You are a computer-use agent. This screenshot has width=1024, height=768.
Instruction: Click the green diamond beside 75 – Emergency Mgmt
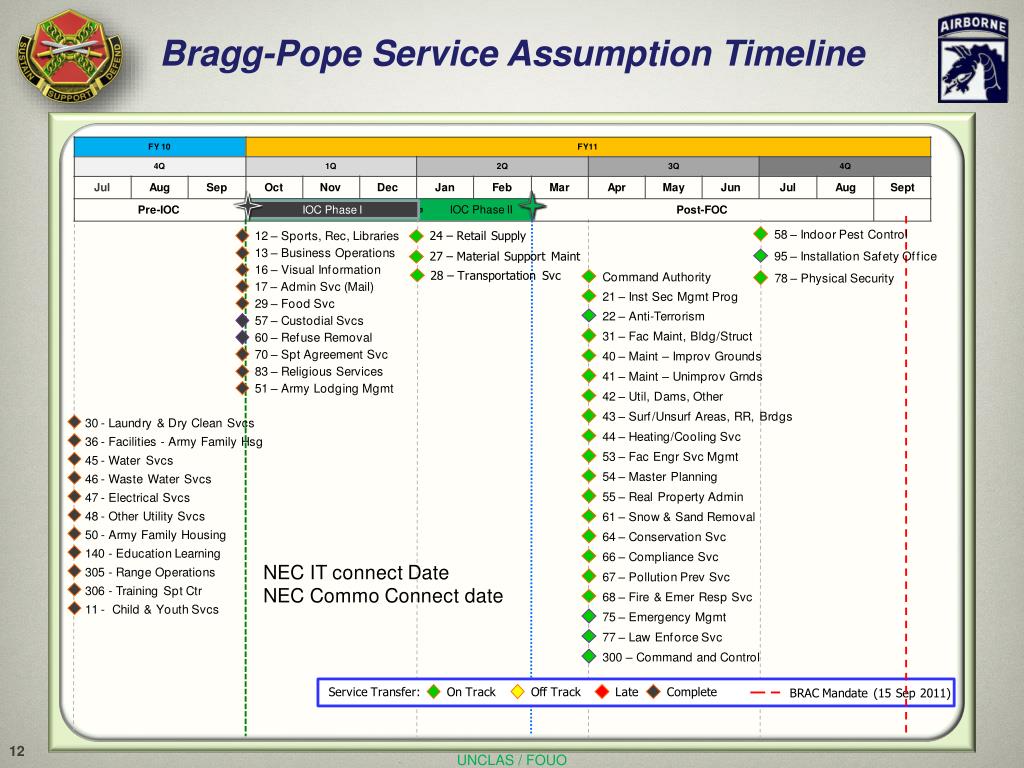point(589,616)
